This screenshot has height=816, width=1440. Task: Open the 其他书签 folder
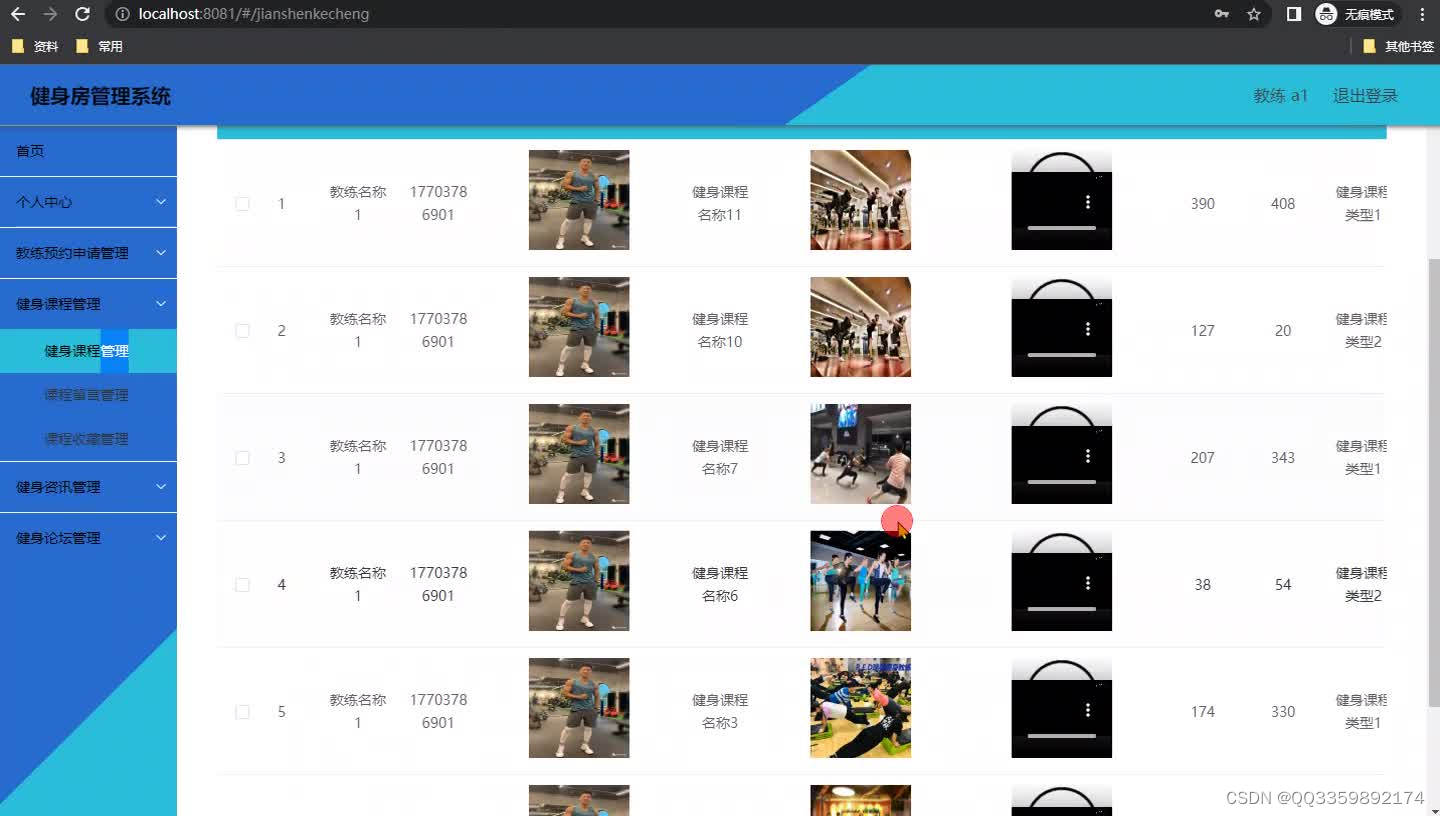click(1398, 46)
